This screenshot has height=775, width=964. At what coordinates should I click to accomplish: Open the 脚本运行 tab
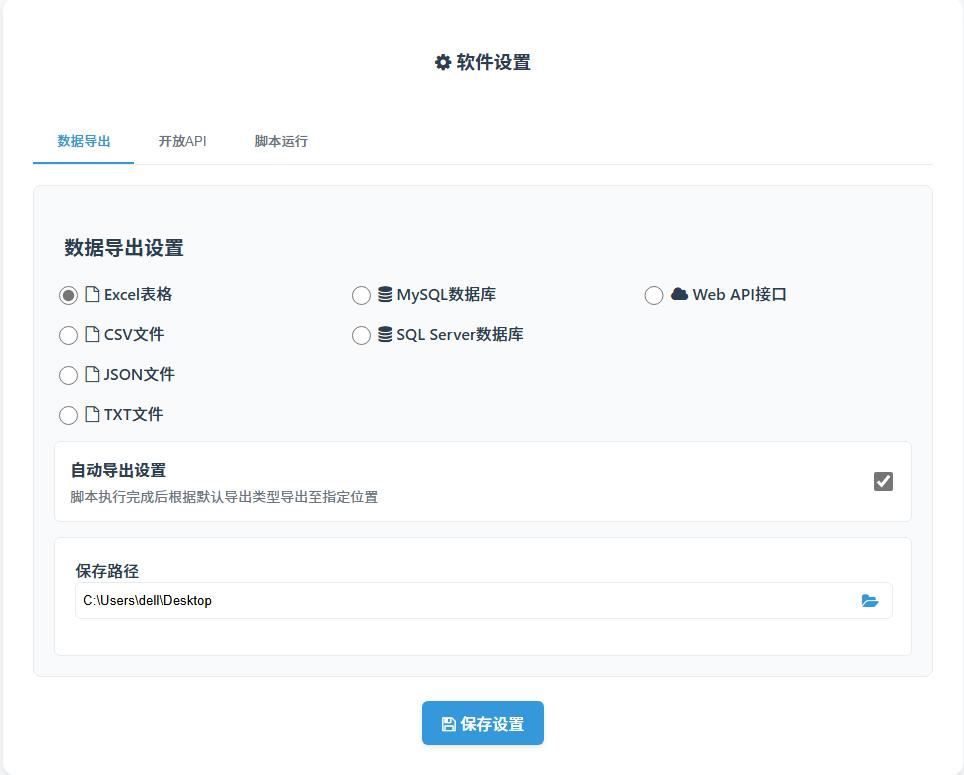pos(281,141)
